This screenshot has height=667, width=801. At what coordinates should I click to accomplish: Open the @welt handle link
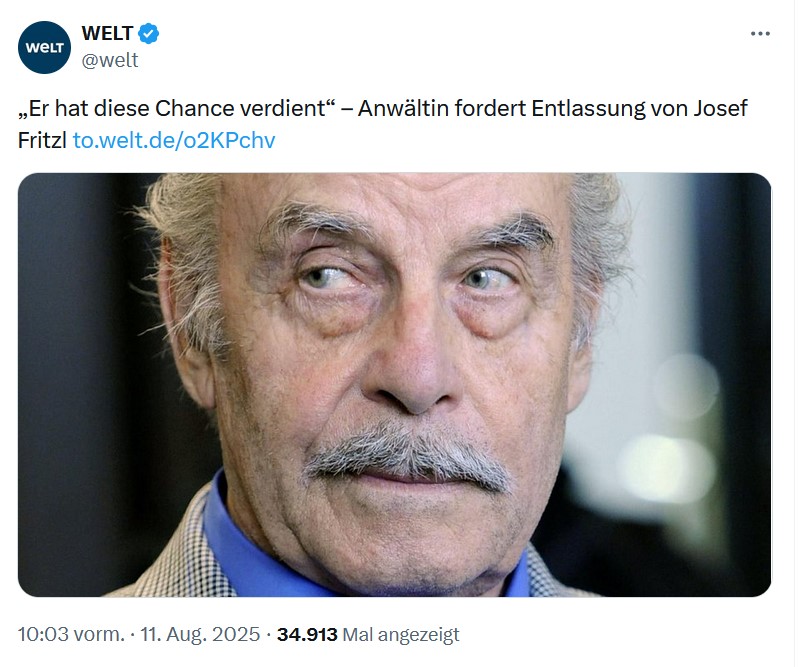click(109, 60)
